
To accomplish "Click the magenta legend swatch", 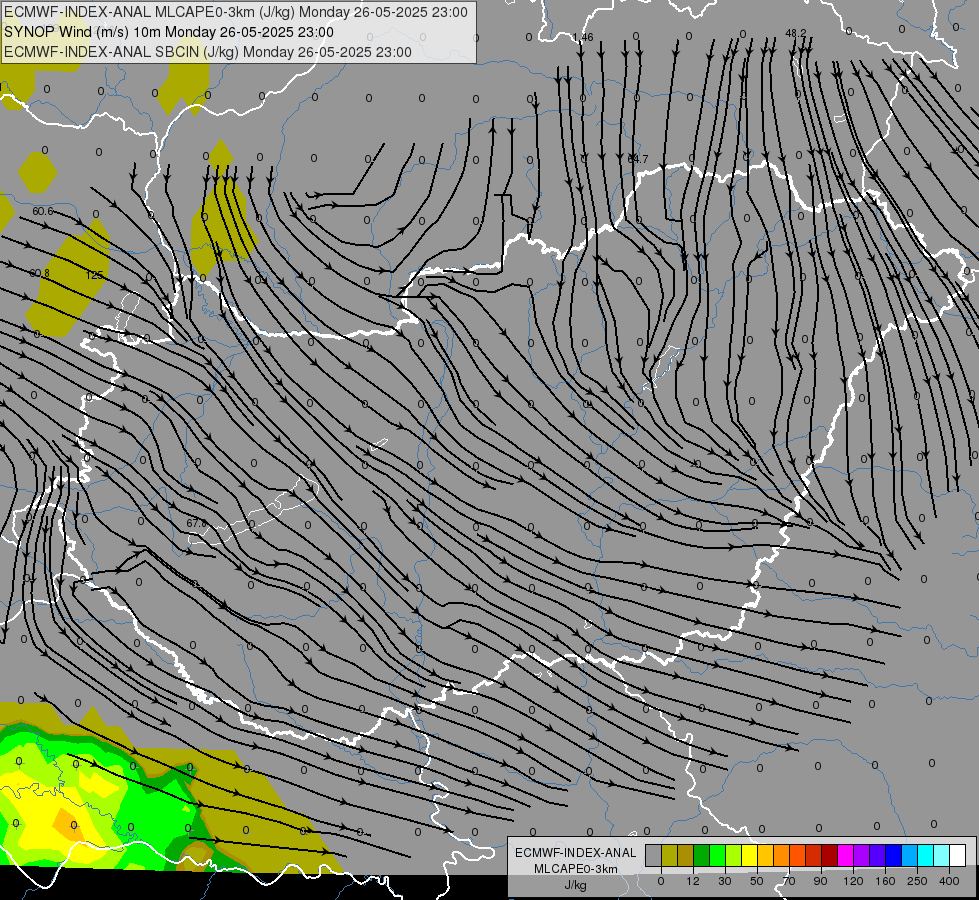I will 846,855.
